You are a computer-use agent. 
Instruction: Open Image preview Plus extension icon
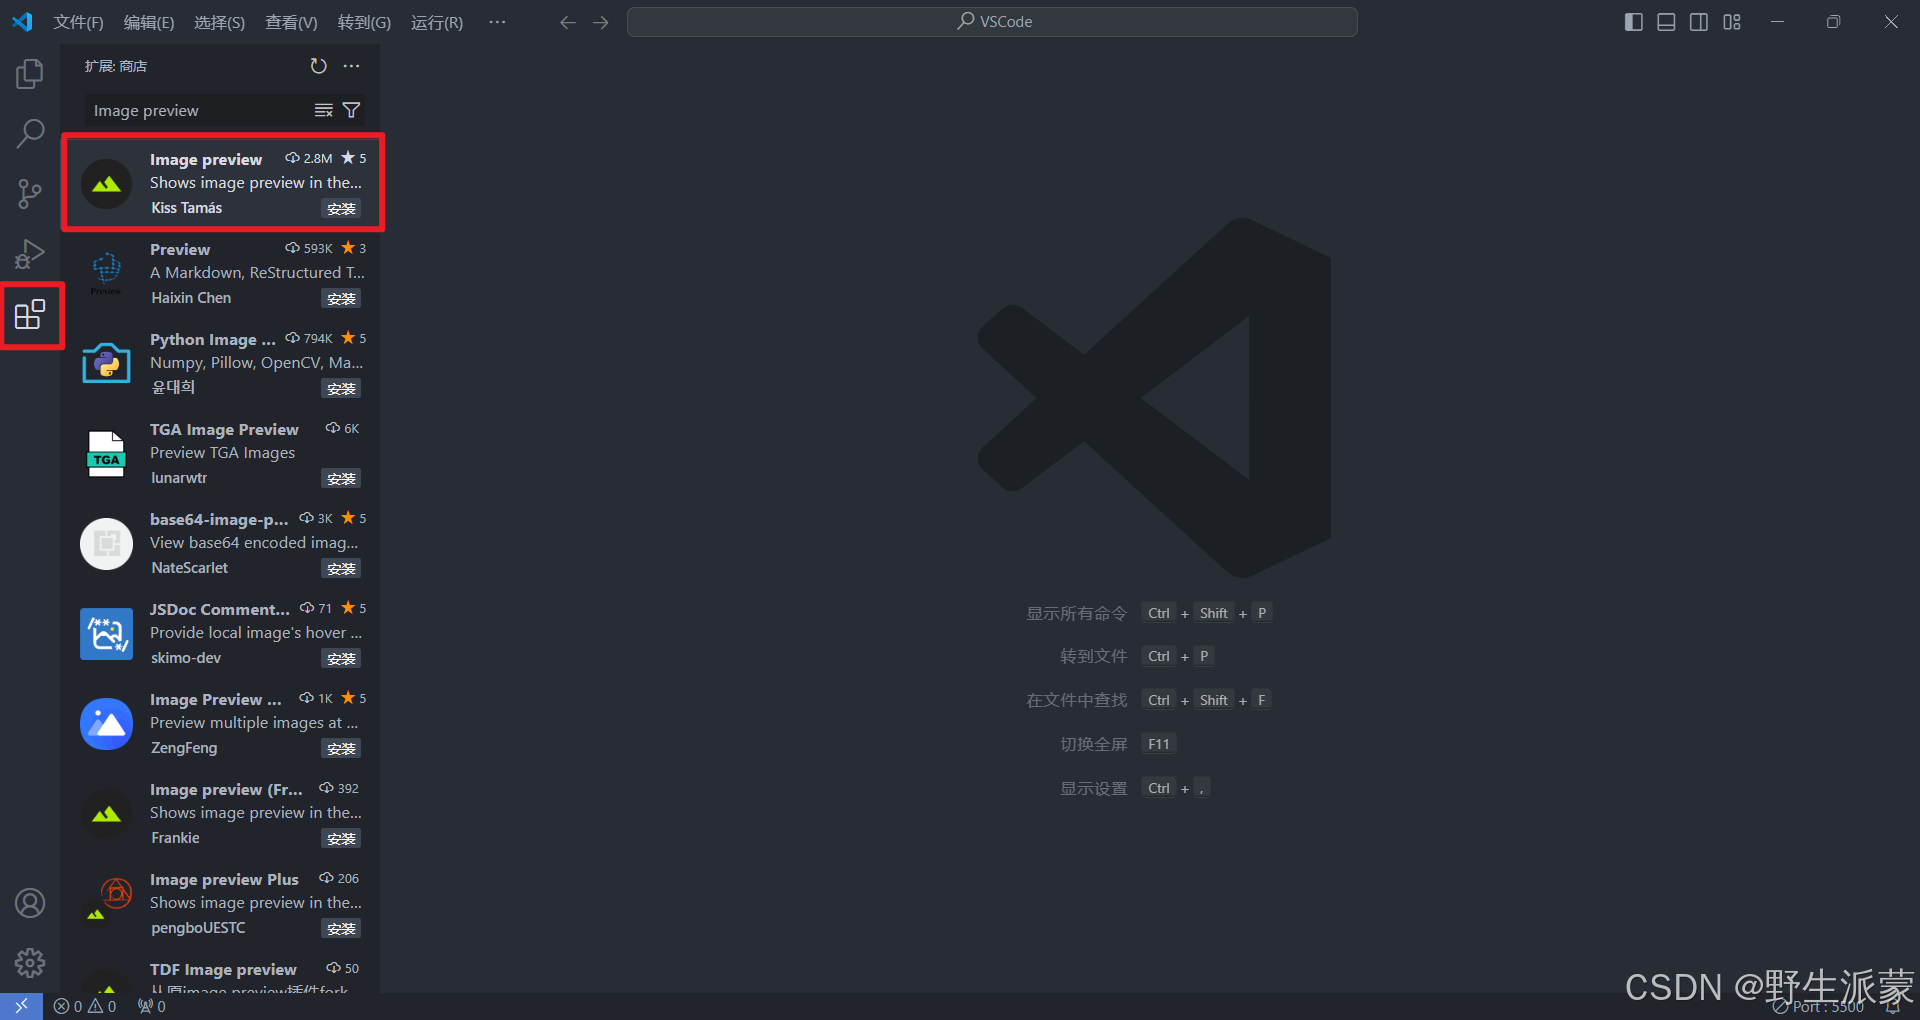(x=106, y=902)
